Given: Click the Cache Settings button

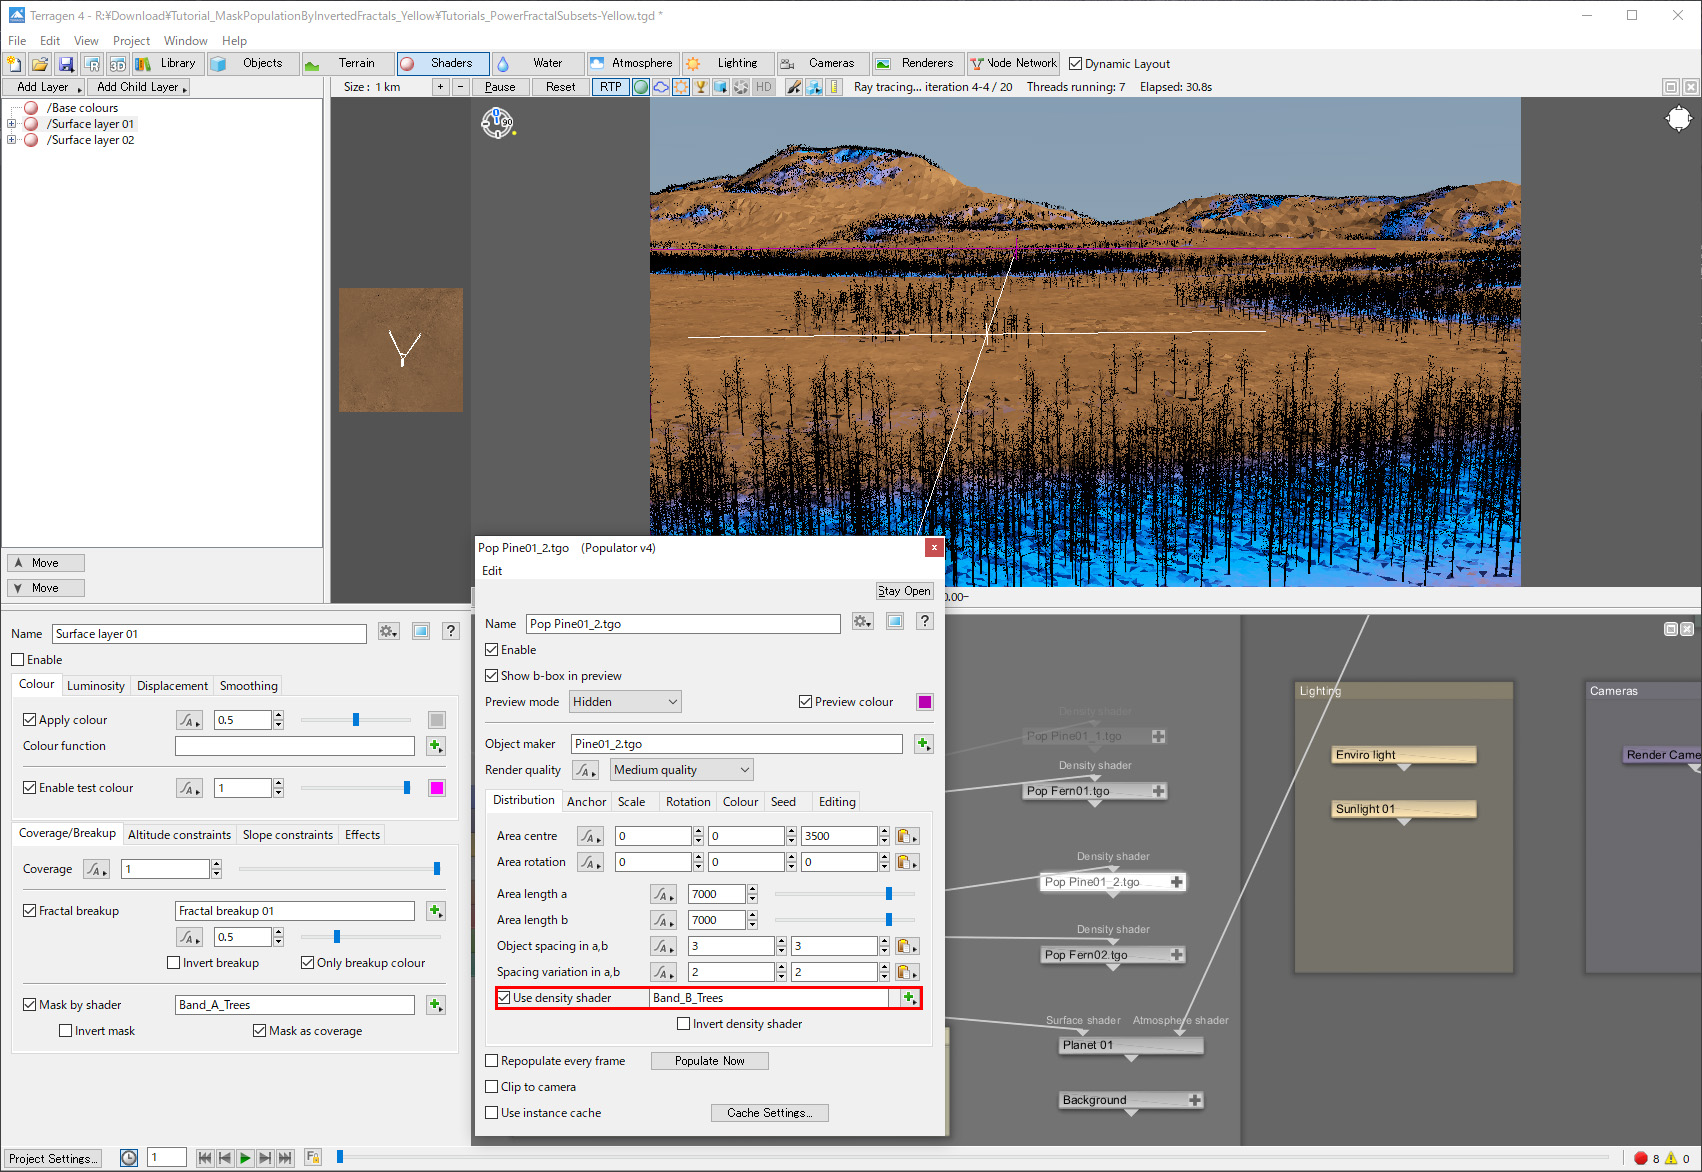Looking at the screenshot, I should [x=769, y=1113].
